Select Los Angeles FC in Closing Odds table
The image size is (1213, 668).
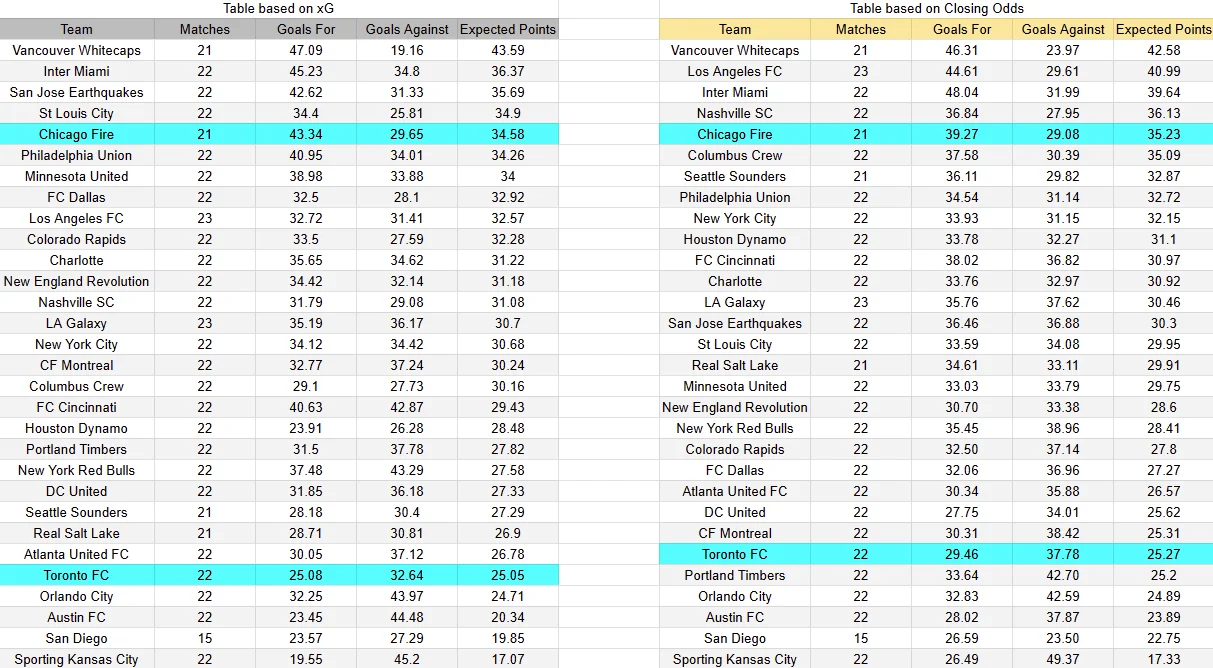tap(735, 71)
